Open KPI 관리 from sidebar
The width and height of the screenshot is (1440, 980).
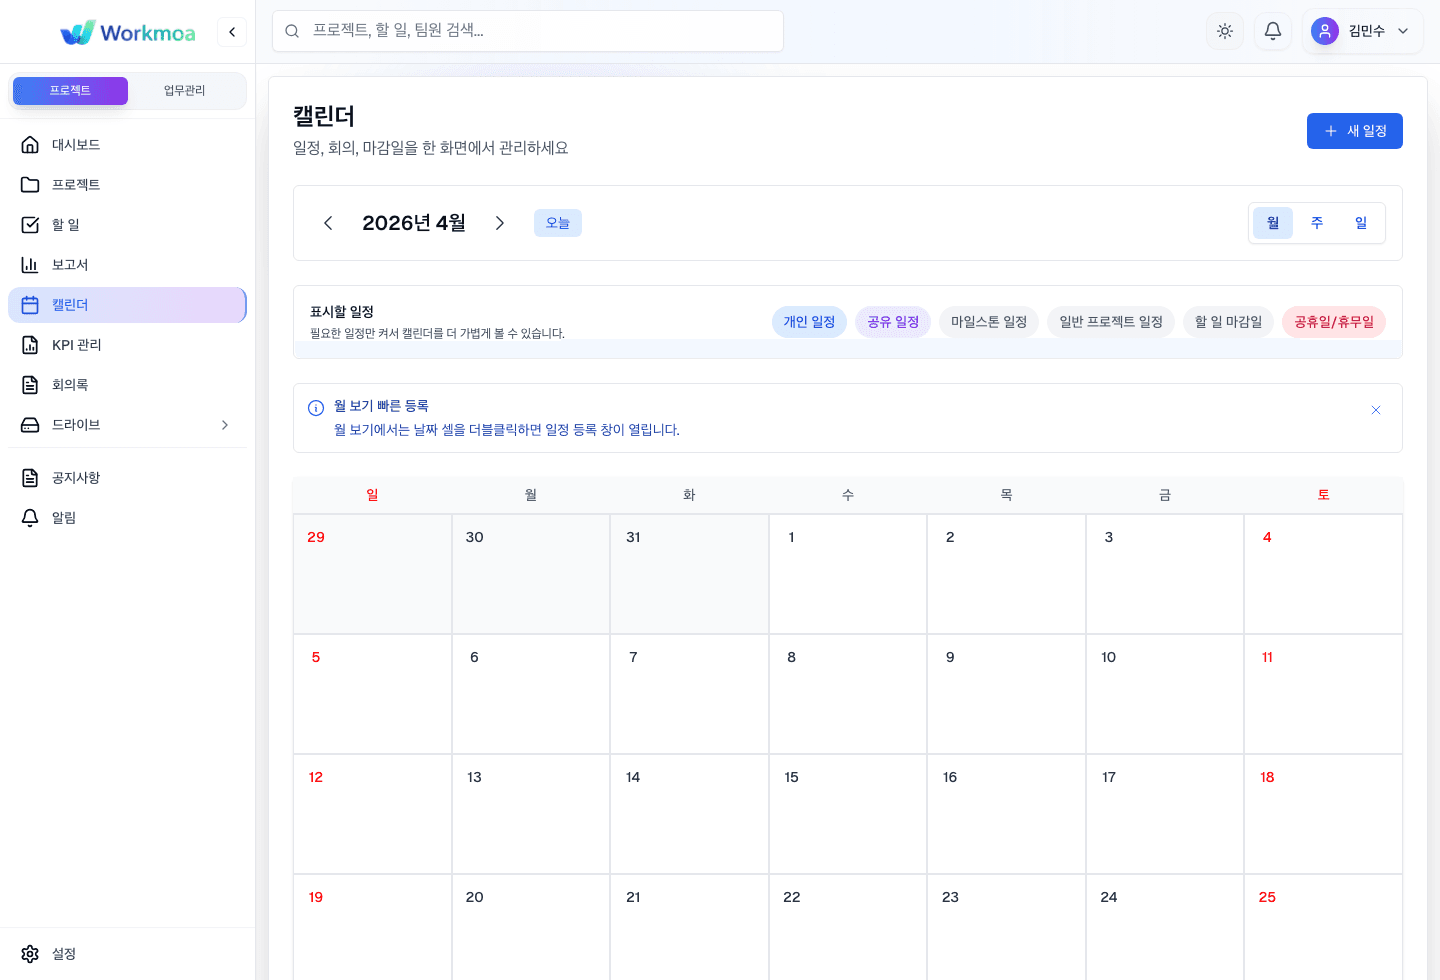(127, 345)
